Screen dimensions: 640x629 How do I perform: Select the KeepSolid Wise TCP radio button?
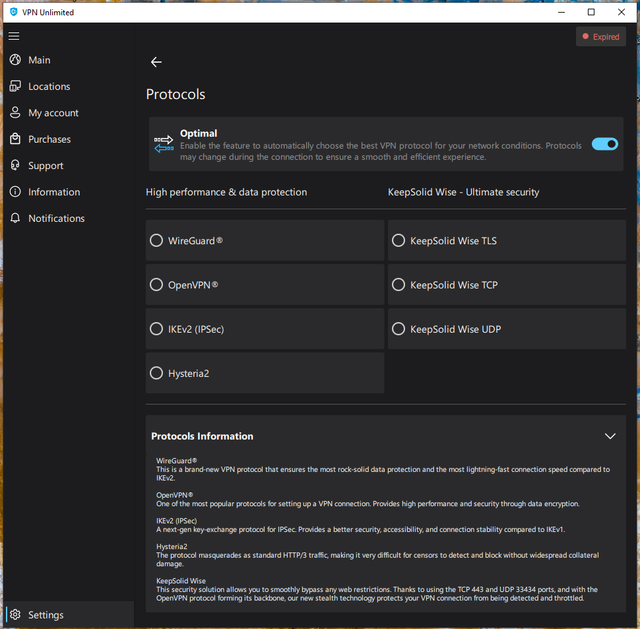(398, 284)
